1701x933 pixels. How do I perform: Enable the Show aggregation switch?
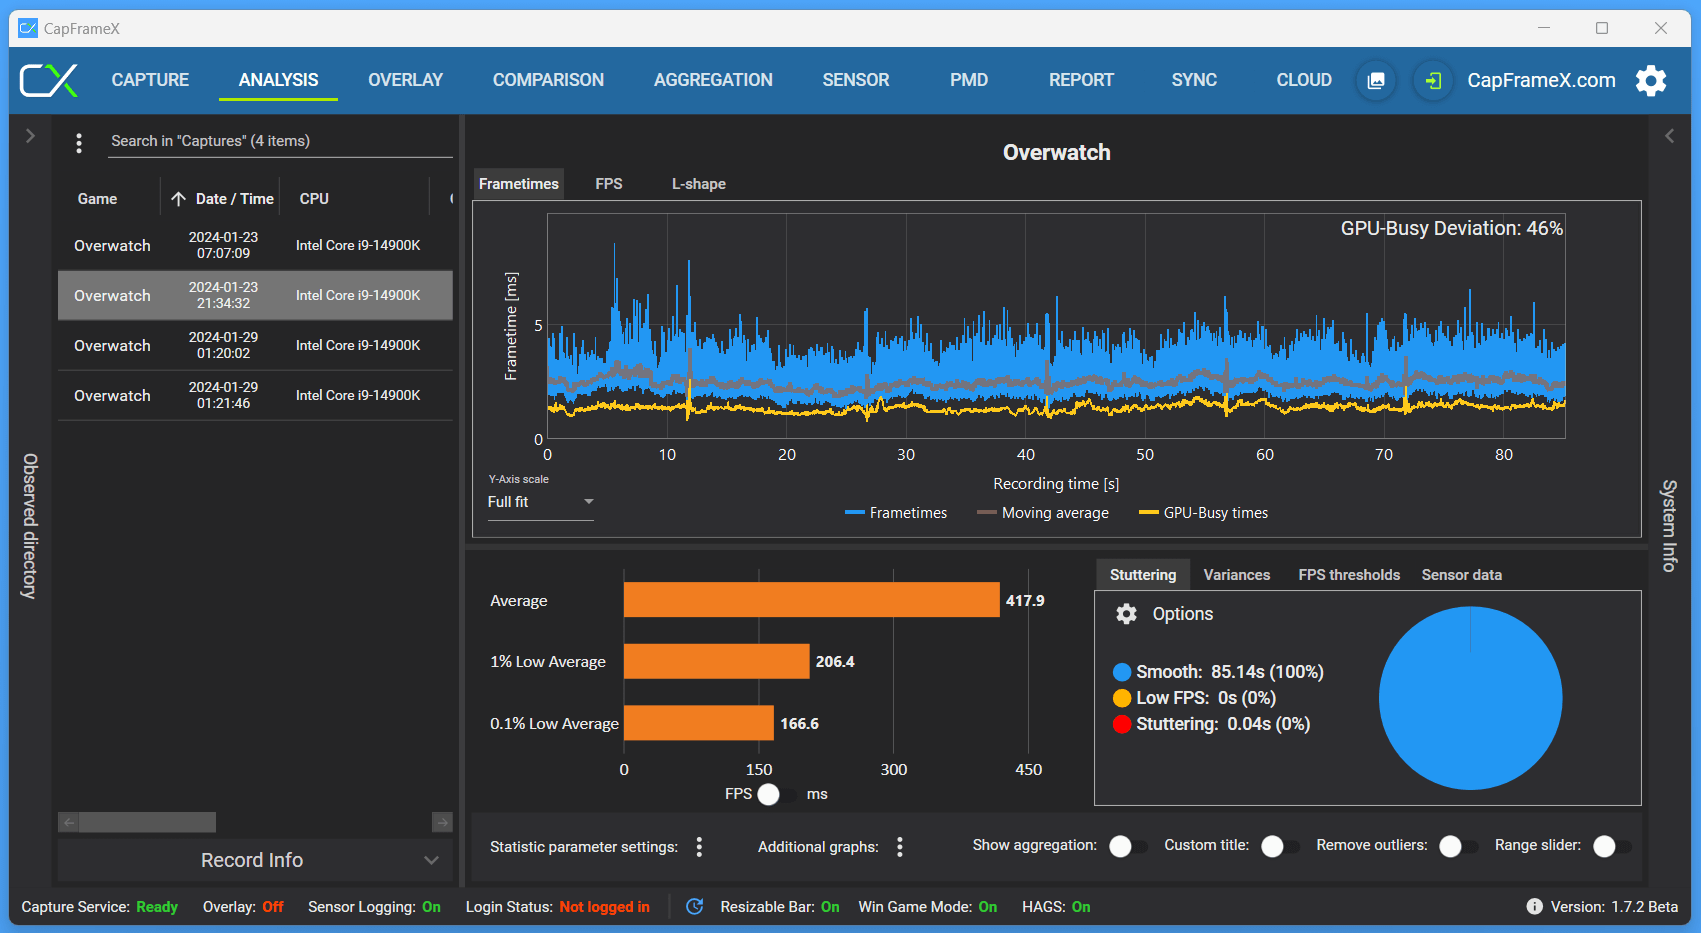pos(1129,847)
